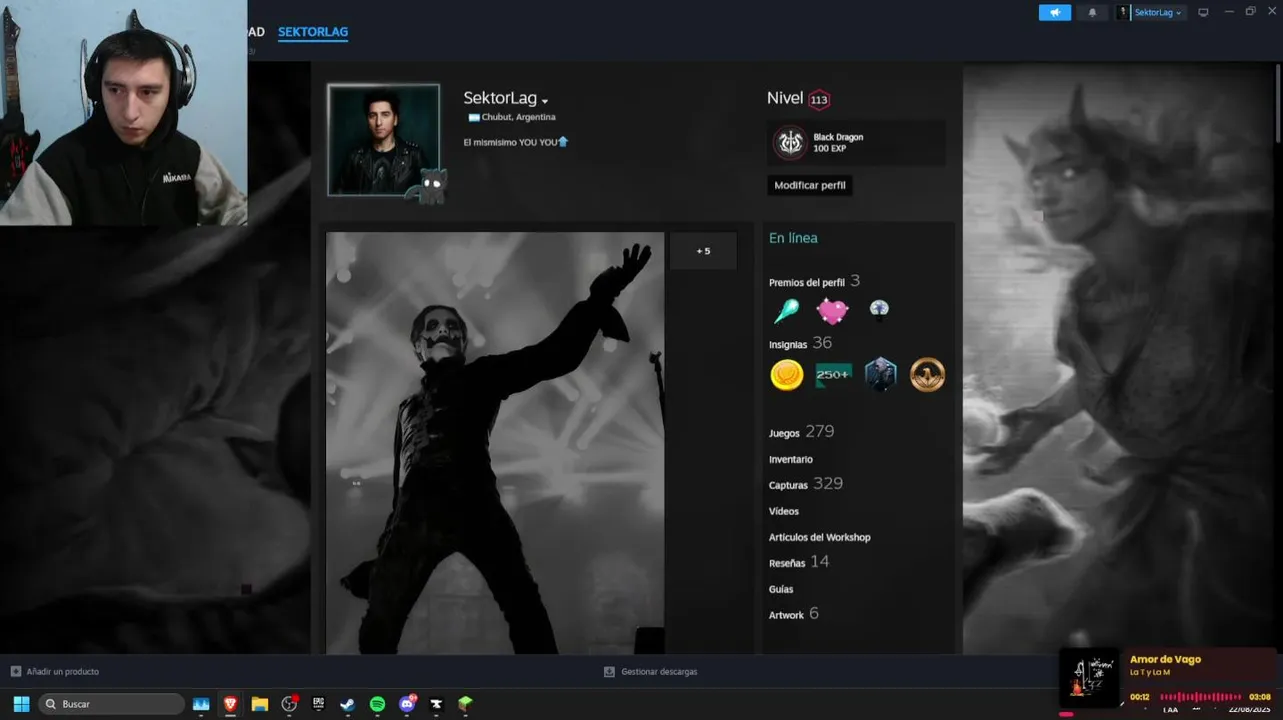Click the pink heart profile award
The image size is (1283, 720).
832,311
